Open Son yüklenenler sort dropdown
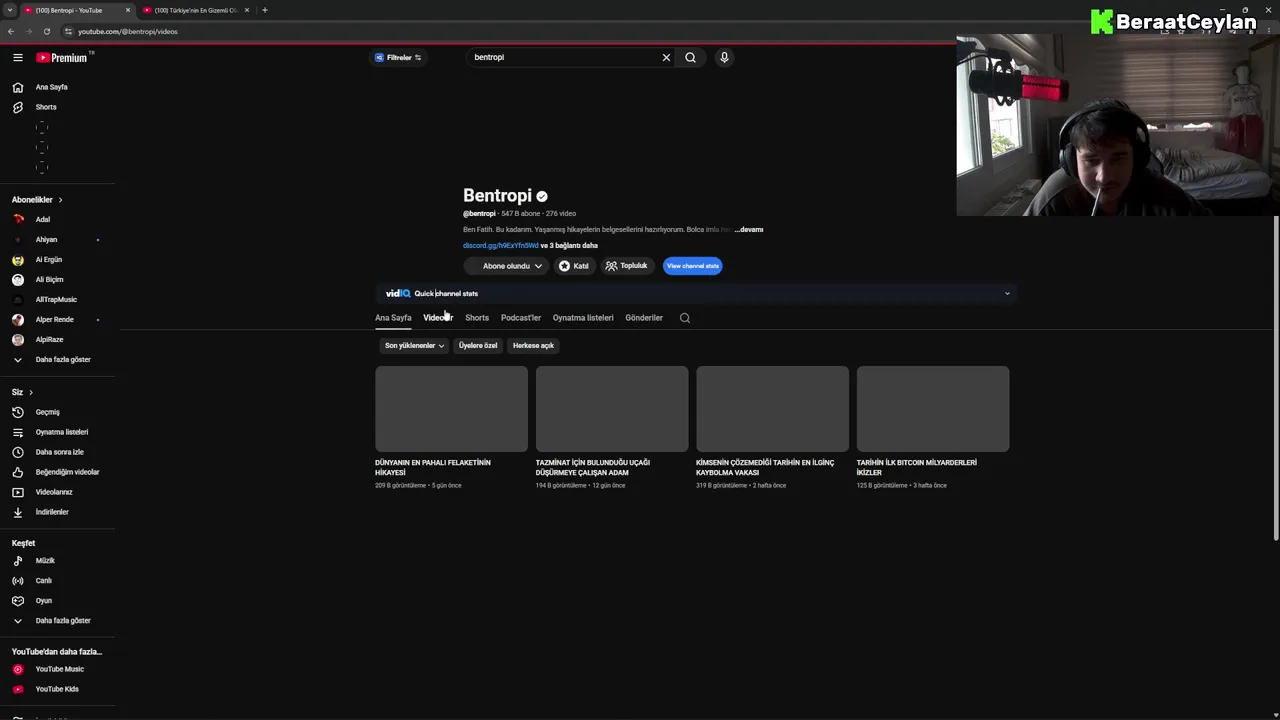The width and height of the screenshot is (1280, 720). point(414,346)
